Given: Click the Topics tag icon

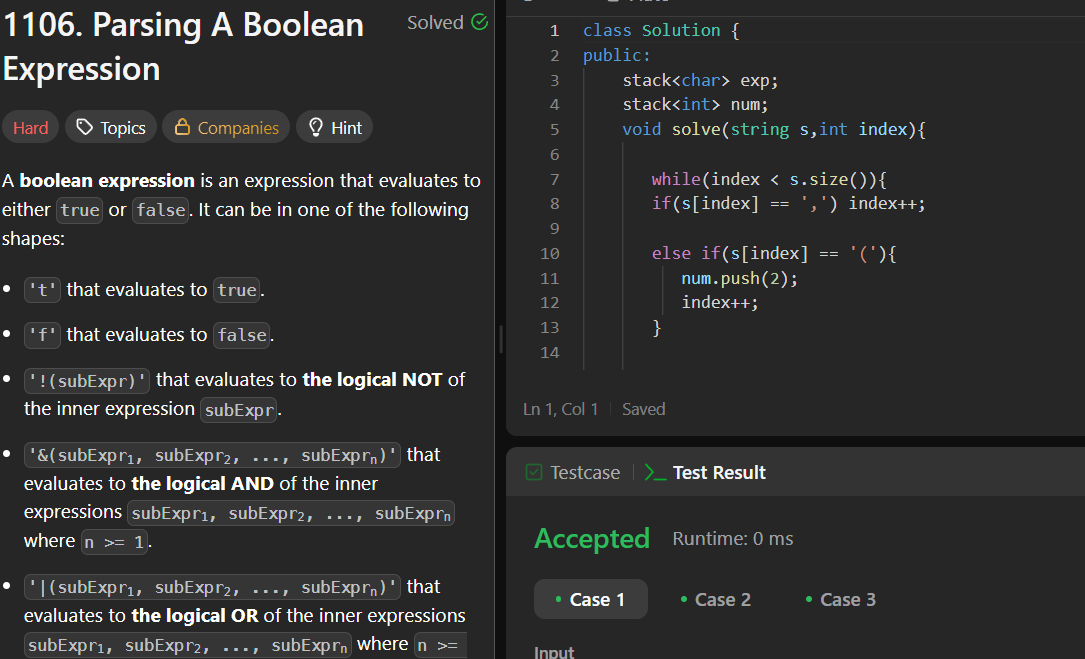Looking at the screenshot, I should 84,127.
